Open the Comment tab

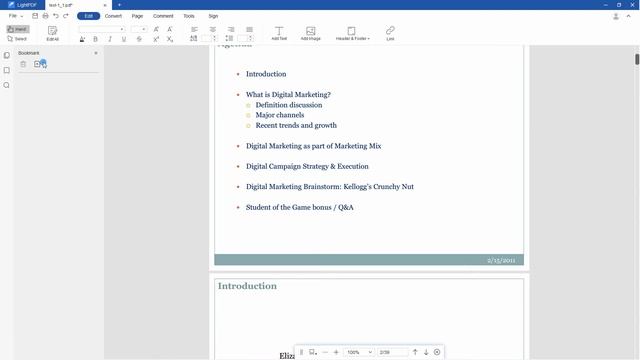[163, 16]
